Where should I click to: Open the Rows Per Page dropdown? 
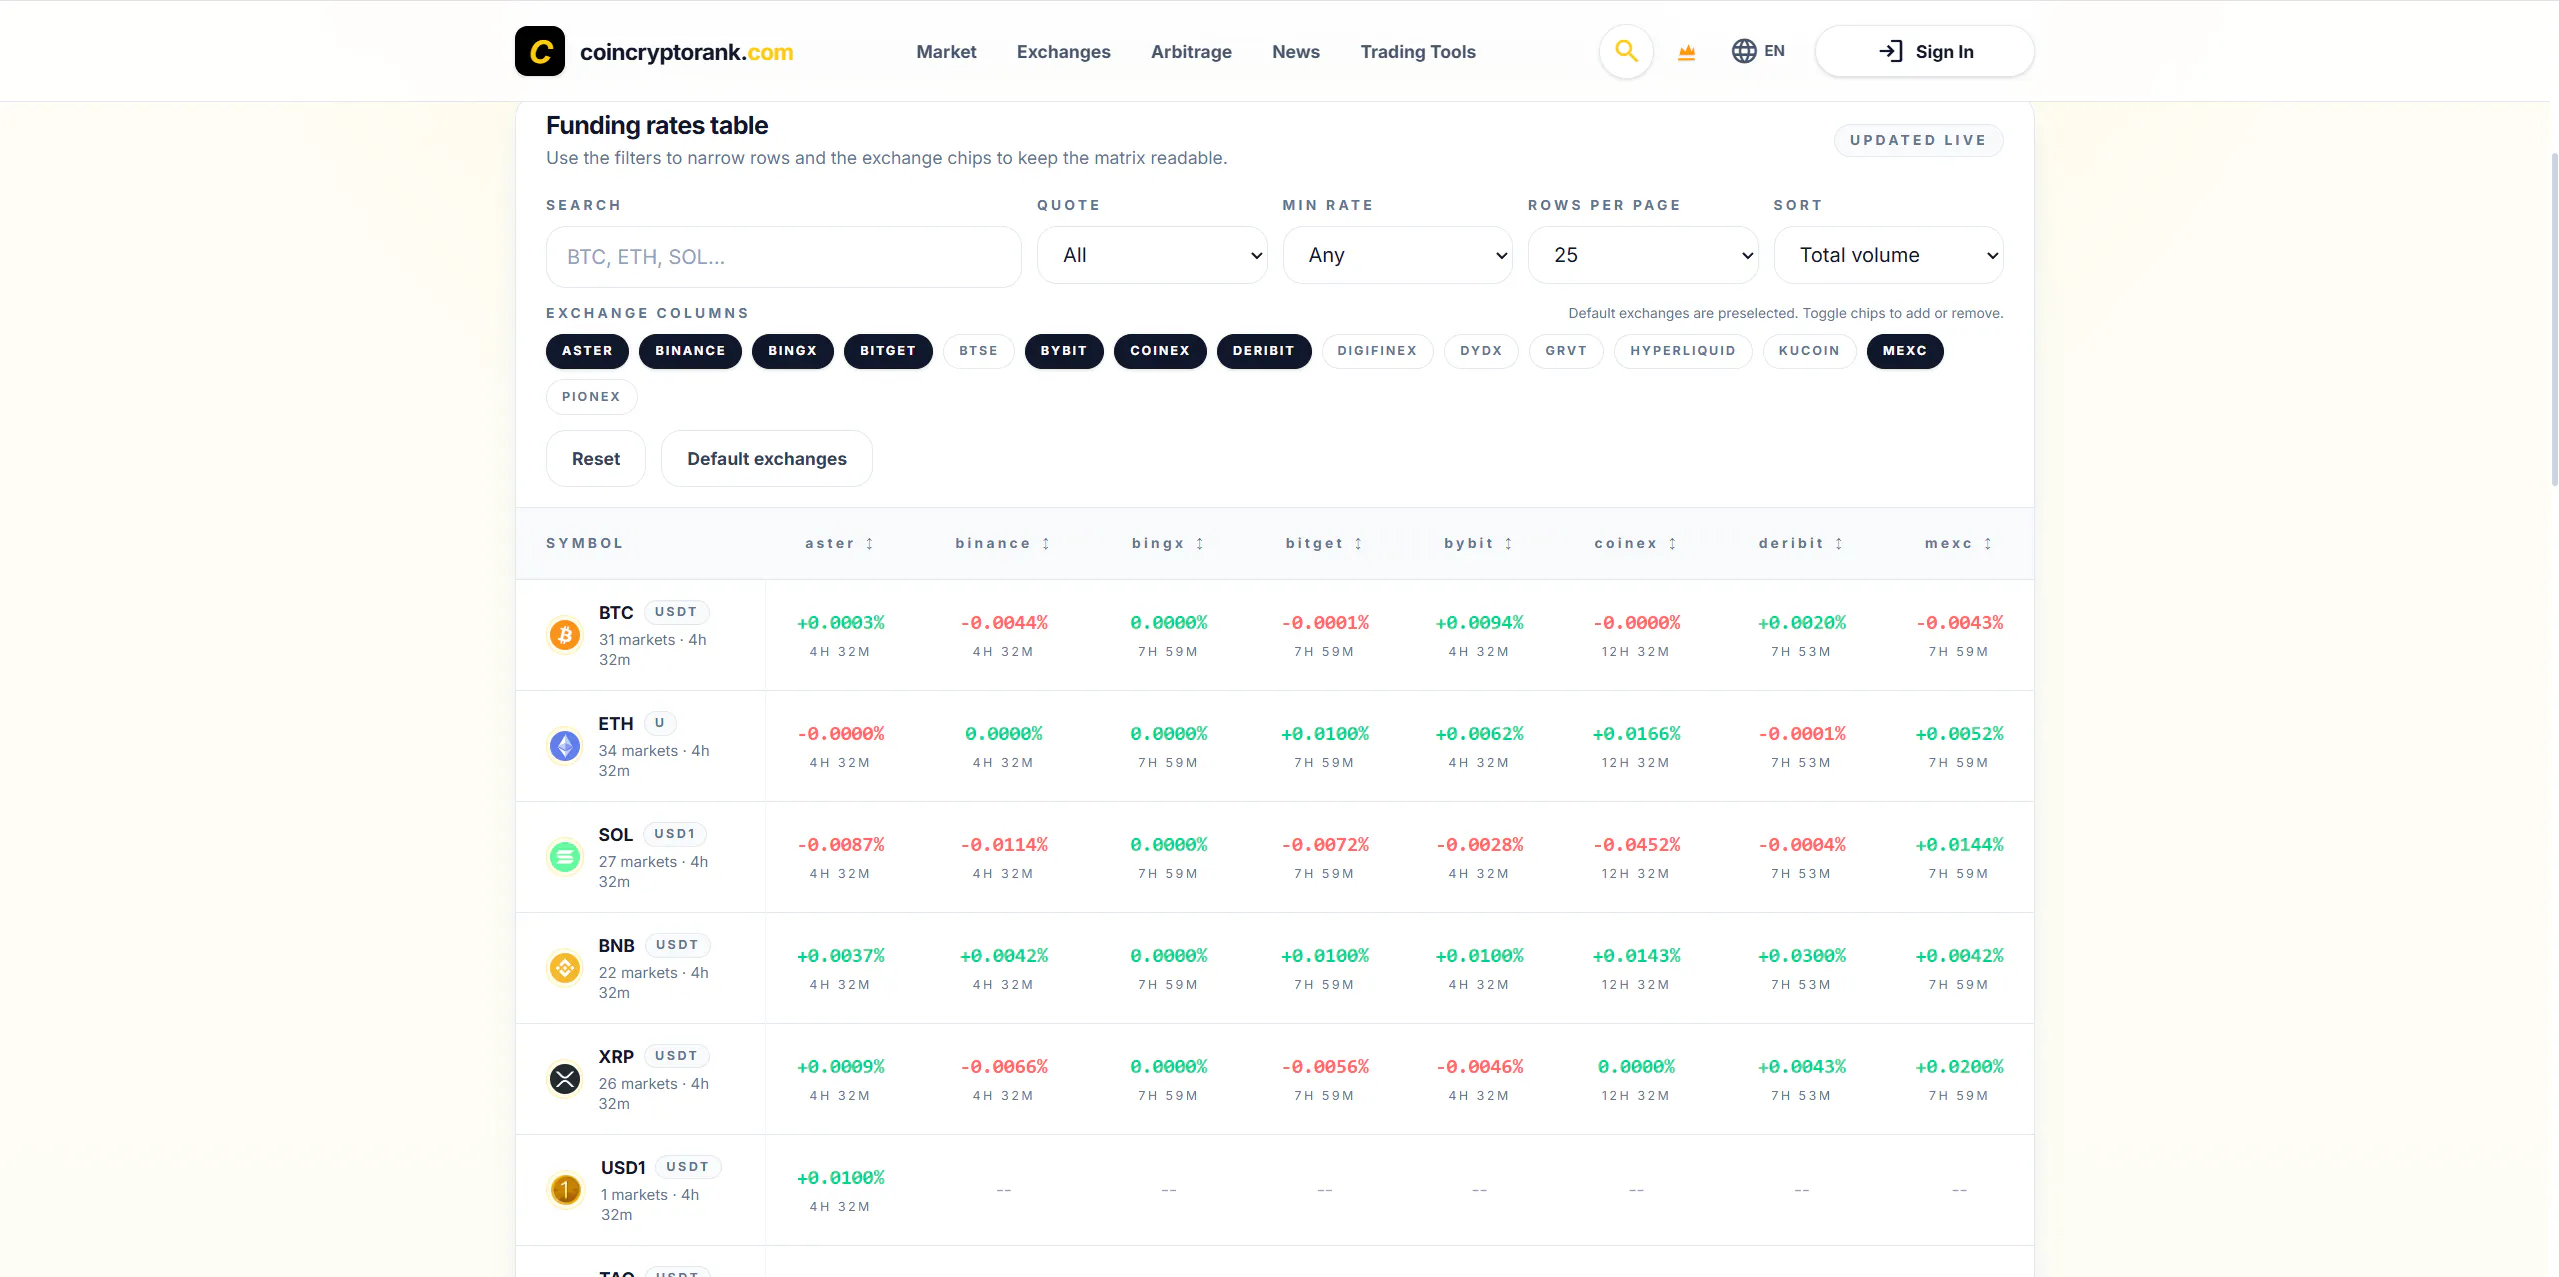[1643, 255]
